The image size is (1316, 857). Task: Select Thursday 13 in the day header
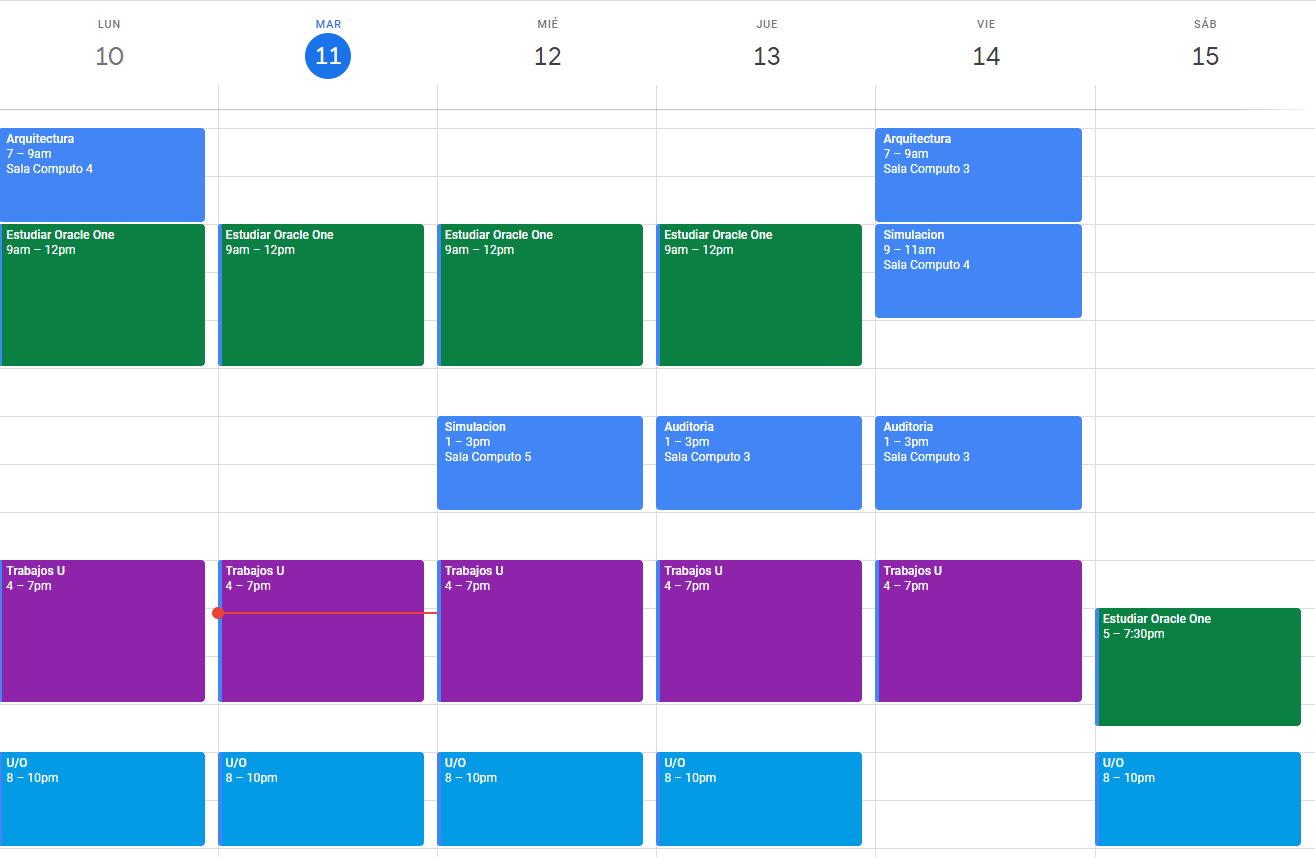click(767, 56)
